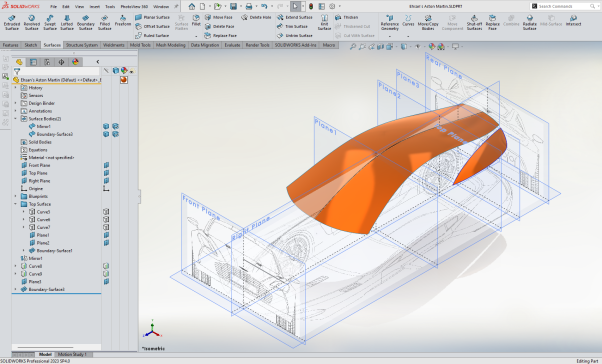
Task: Collapse the Top Surface folder
Action: tap(16, 204)
